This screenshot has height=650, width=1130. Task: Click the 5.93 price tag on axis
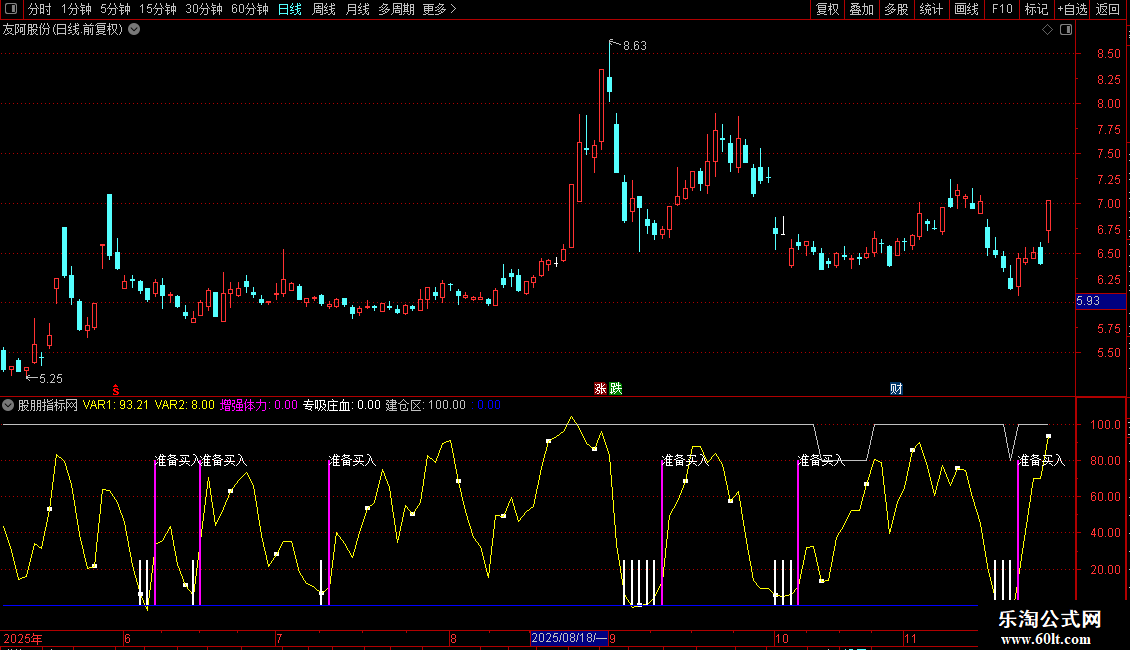coord(1100,301)
